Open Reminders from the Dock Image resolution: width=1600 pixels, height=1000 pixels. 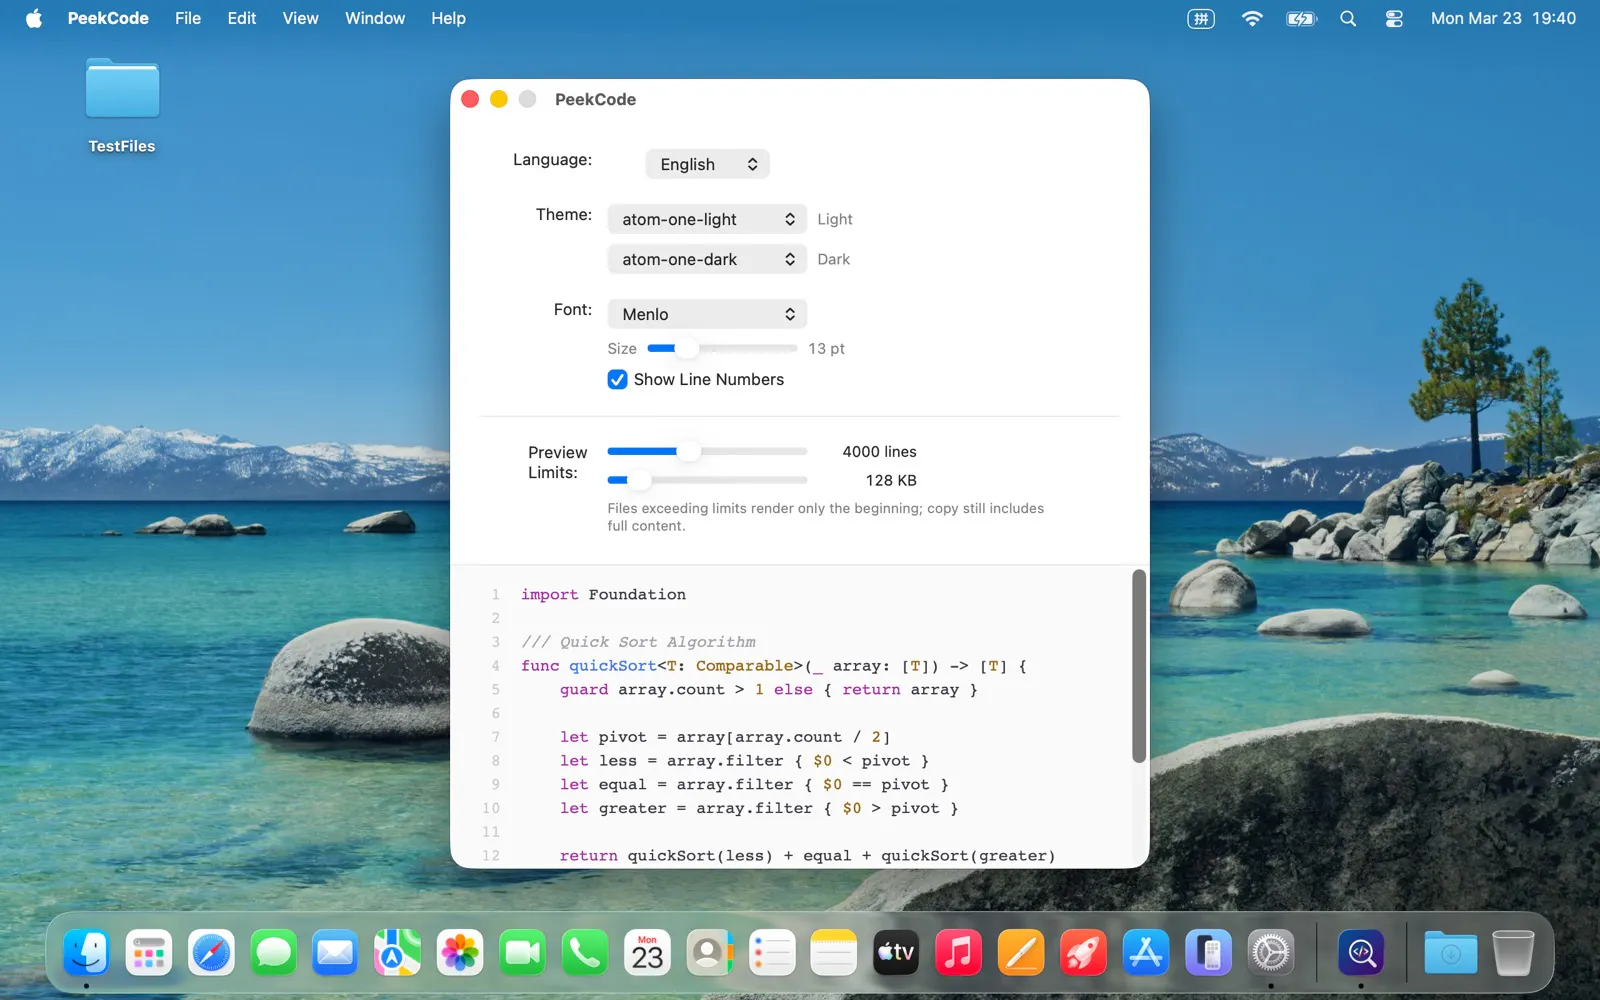[771, 953]
